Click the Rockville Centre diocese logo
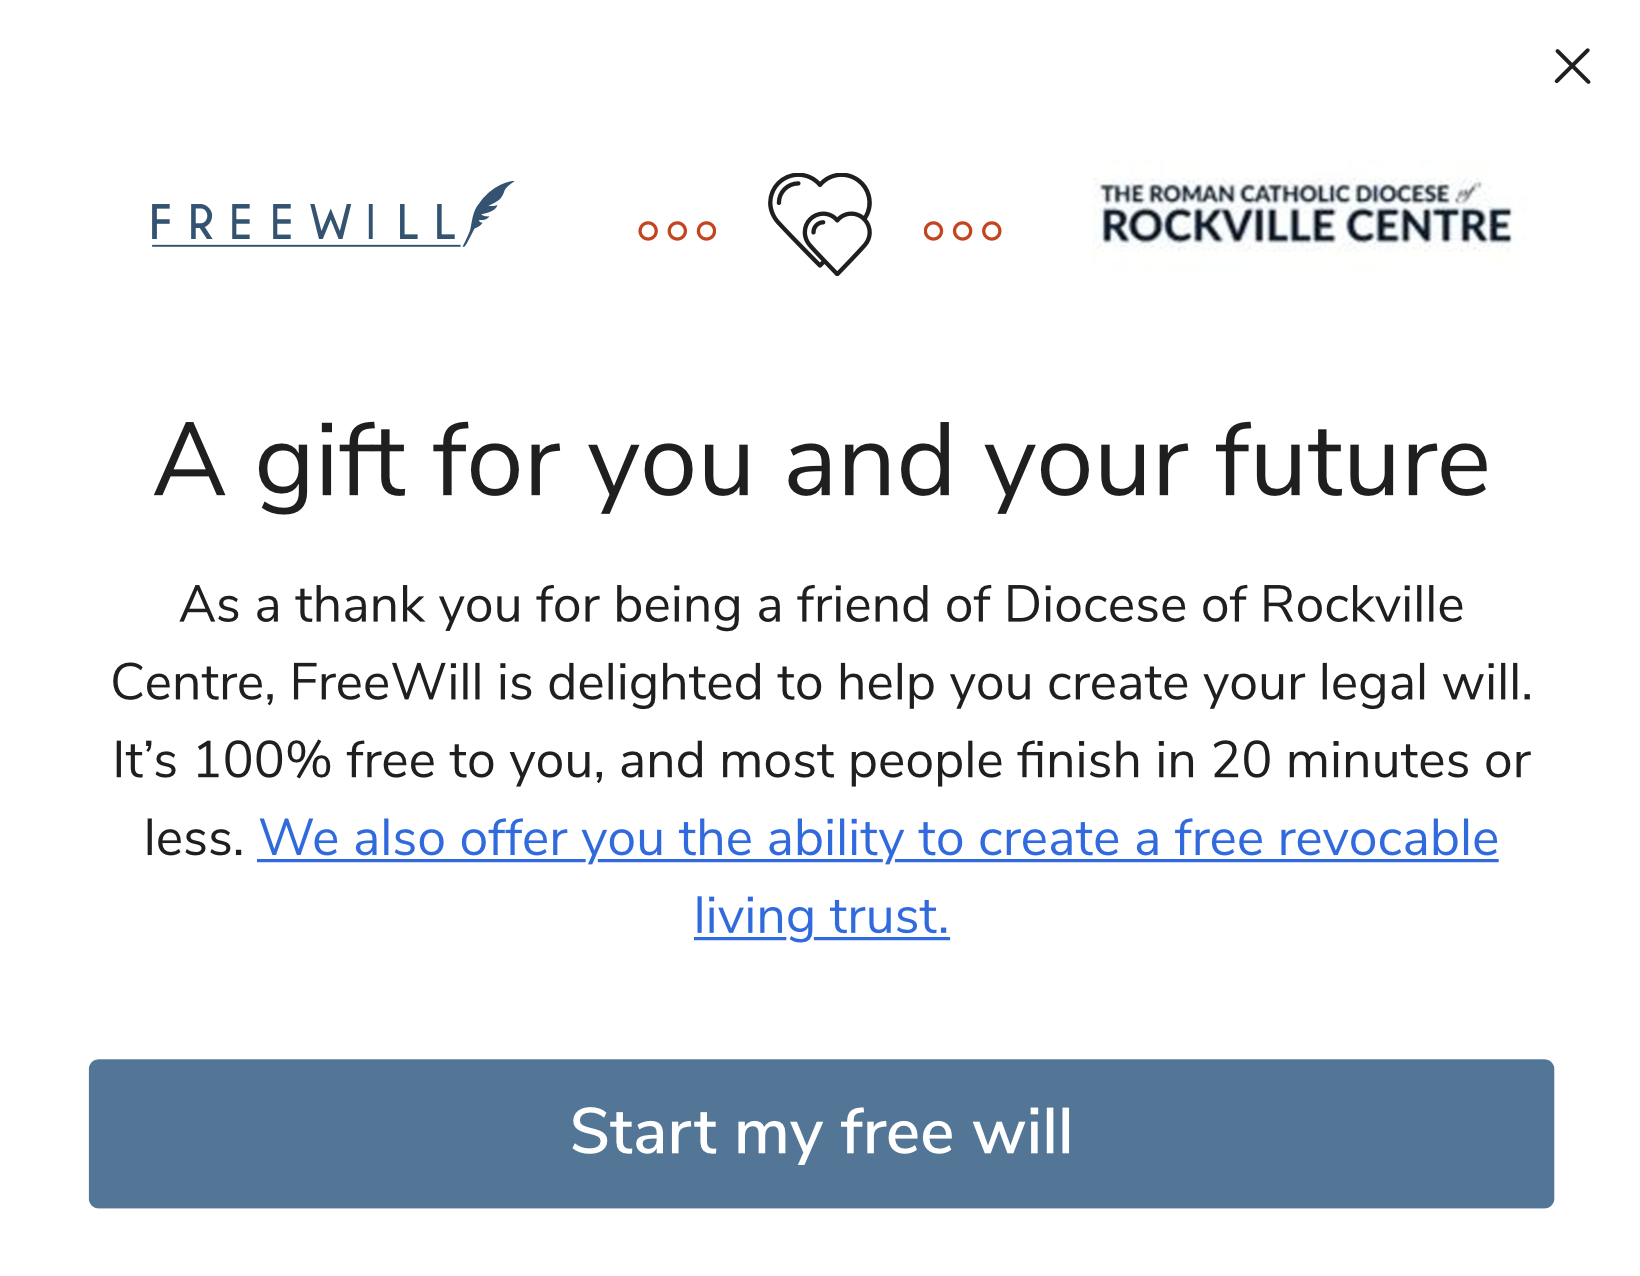Viewport: 1640px width, 1276px height. click(1305, 214)
